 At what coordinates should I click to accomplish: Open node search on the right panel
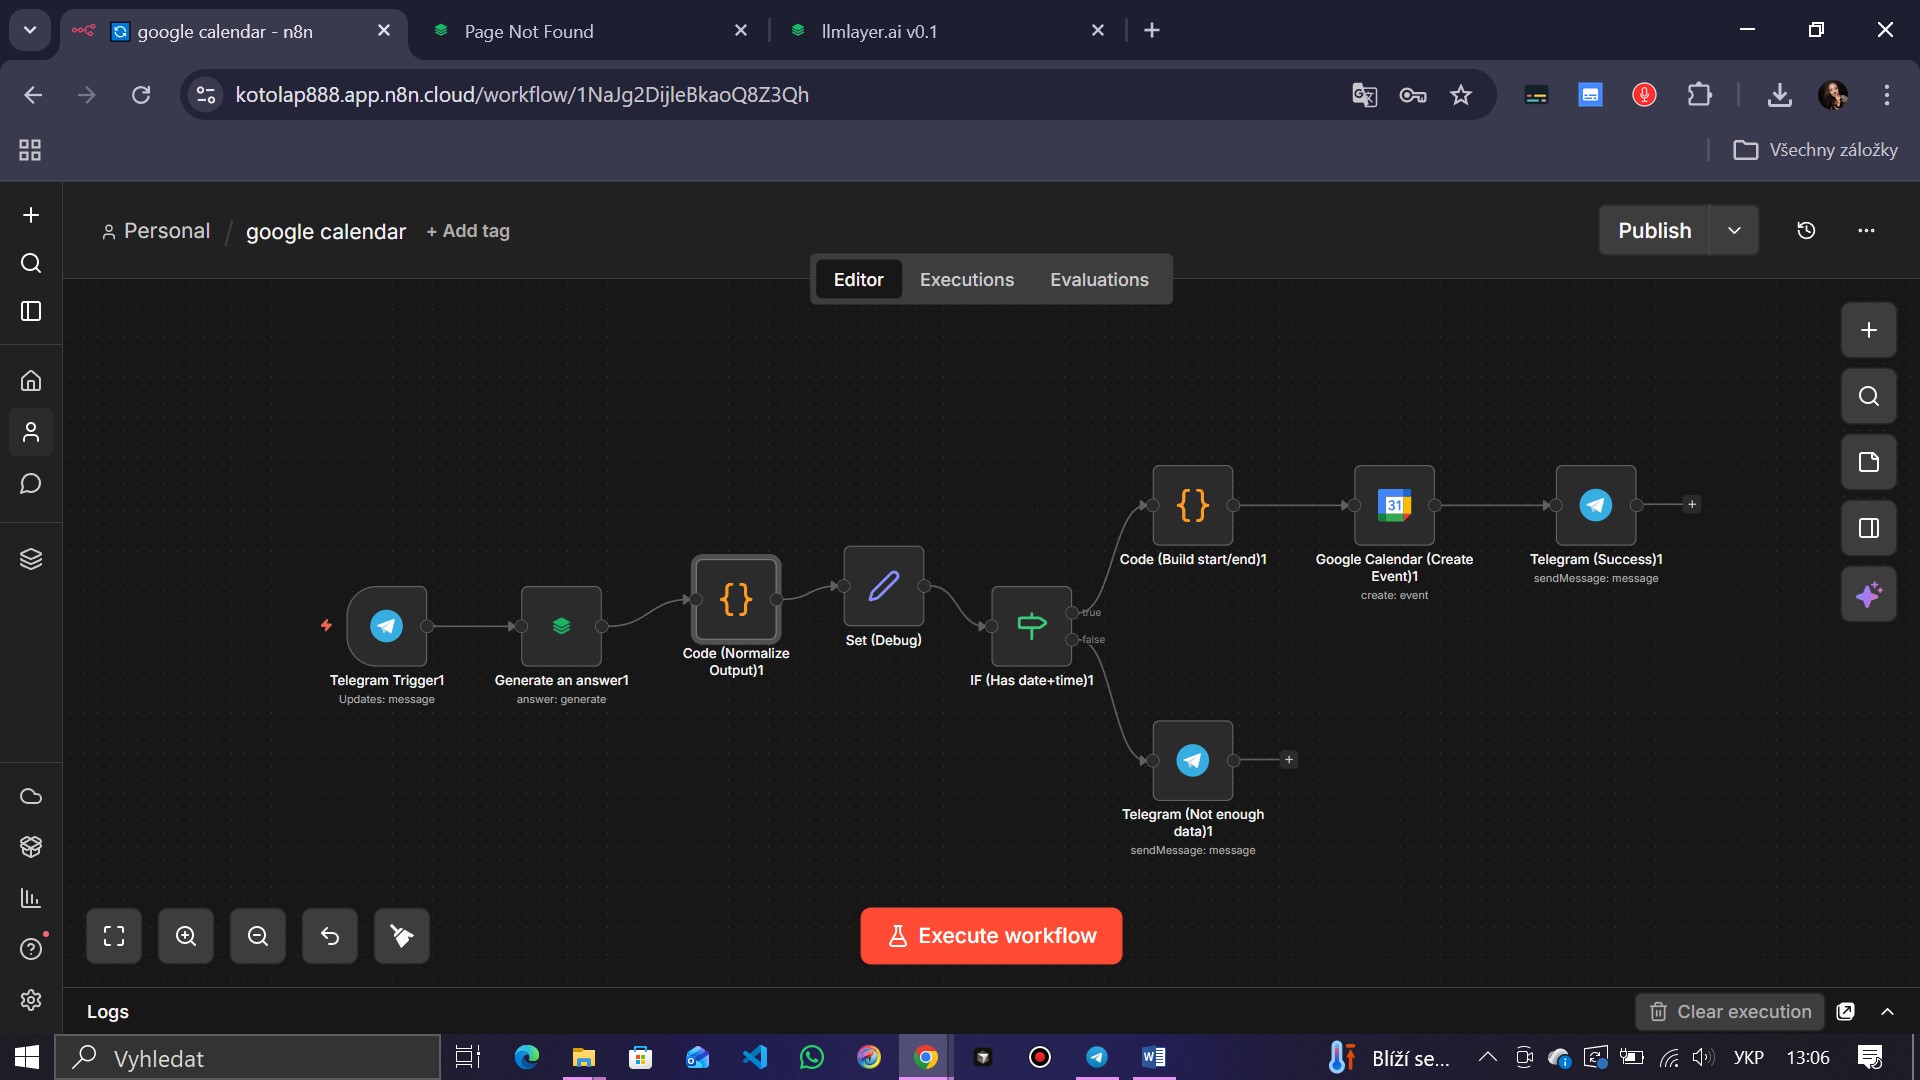tap(1869, 396)
